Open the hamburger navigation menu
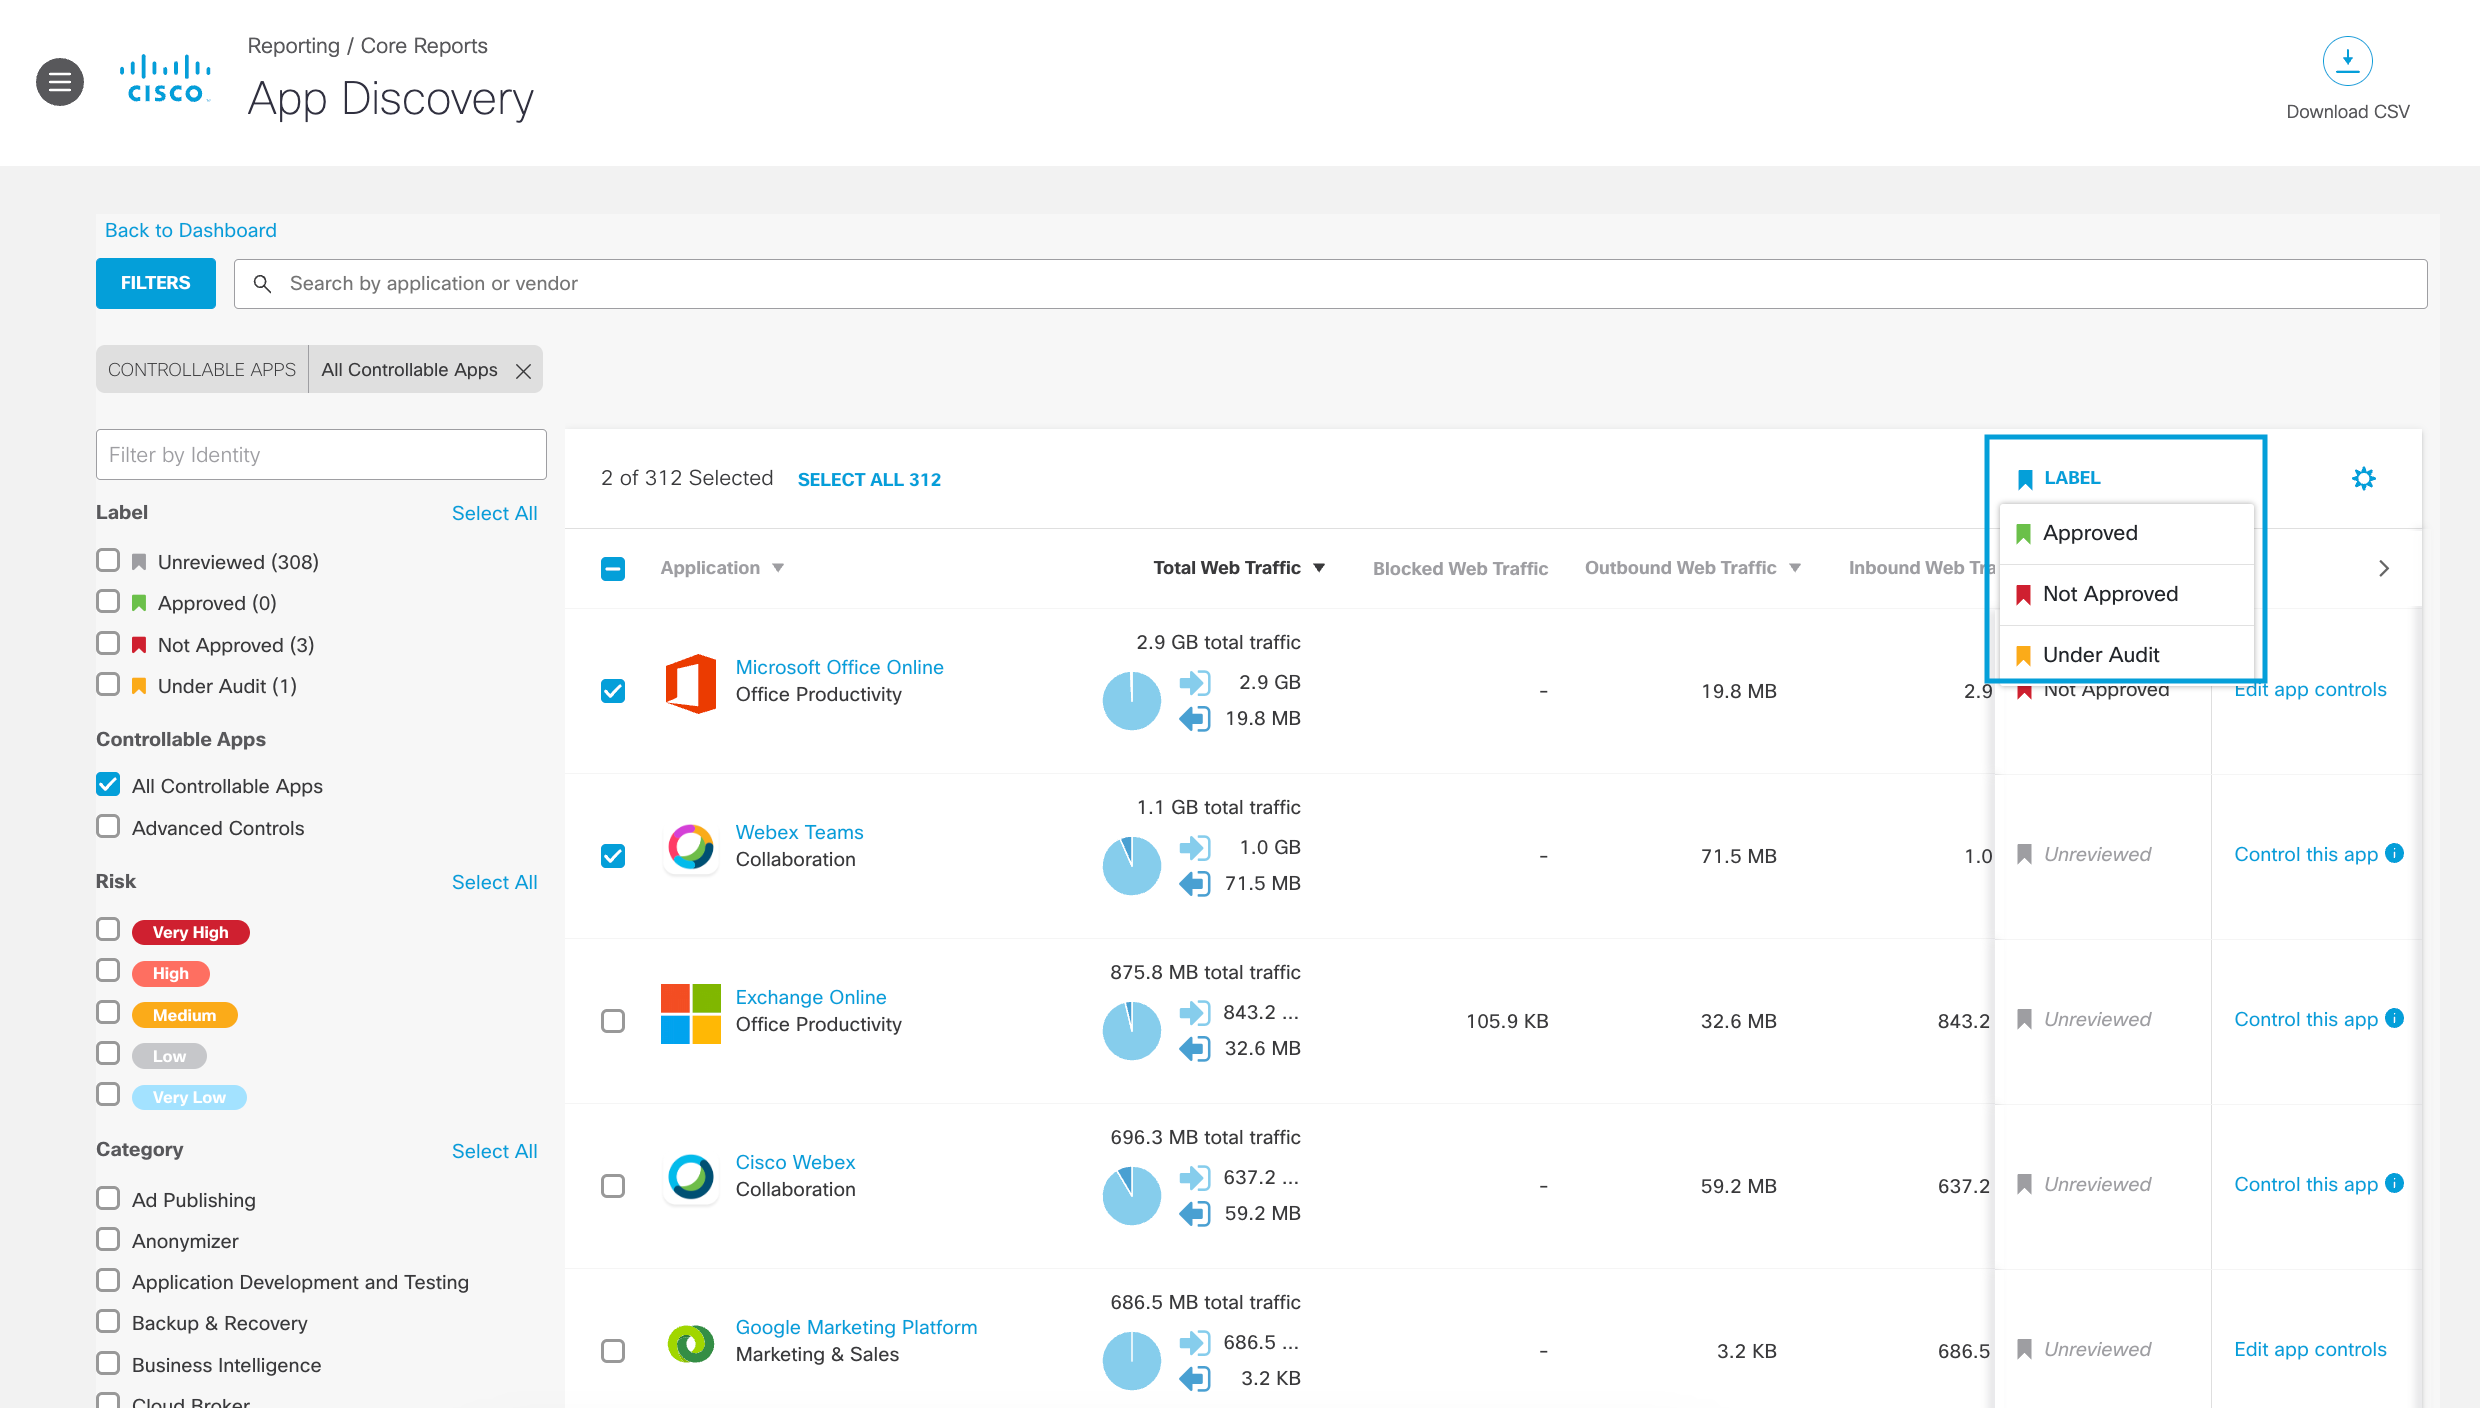This screenshot has height=1408, width=2480. (60, 82)
